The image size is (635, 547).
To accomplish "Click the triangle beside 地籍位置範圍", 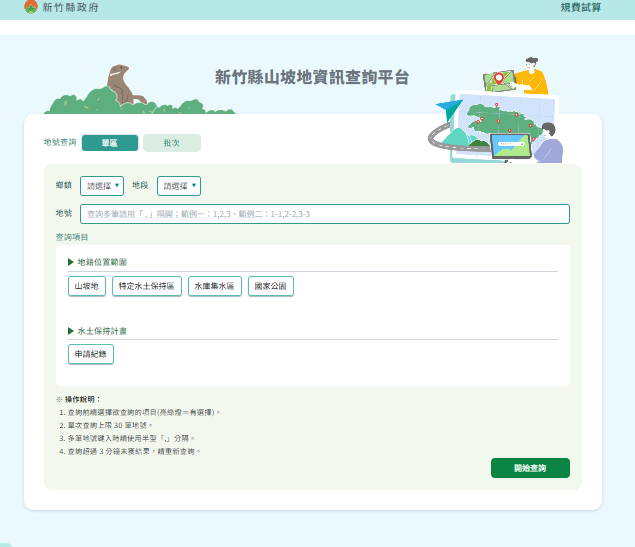I will pos(71,261).
